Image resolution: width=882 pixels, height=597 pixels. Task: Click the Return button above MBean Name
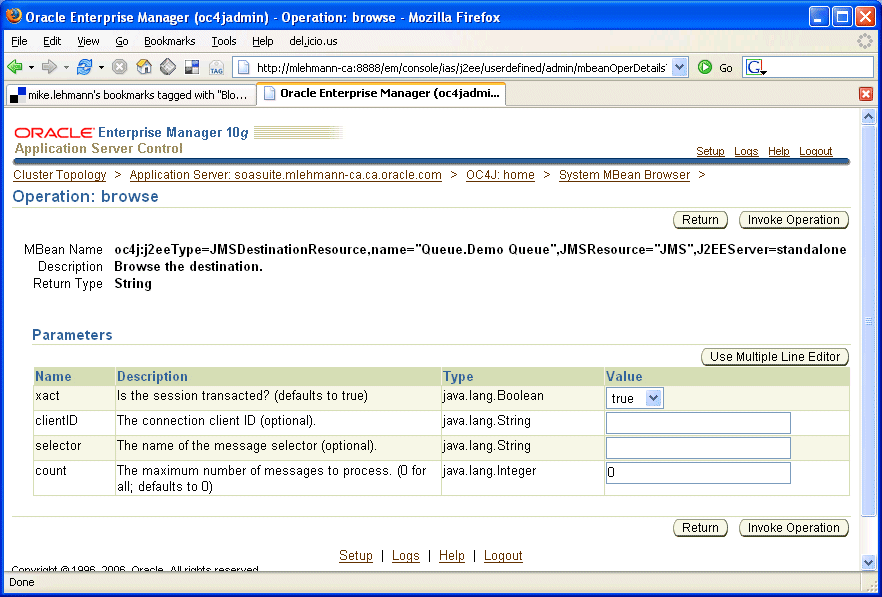(x=700, y=220)
